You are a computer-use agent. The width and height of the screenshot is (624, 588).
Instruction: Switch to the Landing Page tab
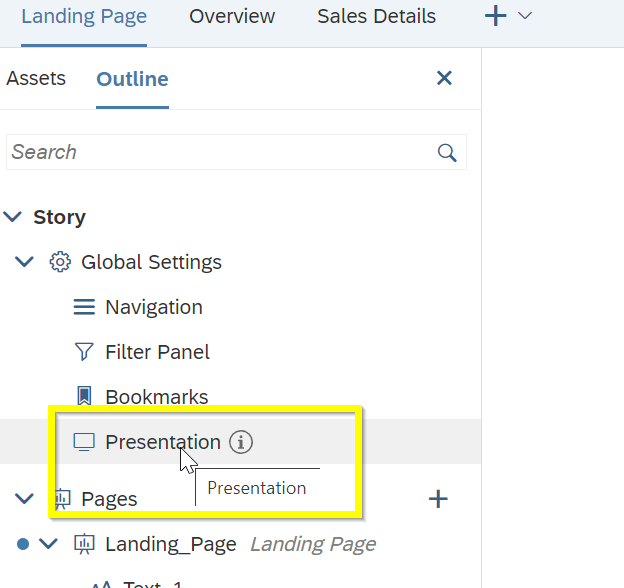tap(84, 17)
